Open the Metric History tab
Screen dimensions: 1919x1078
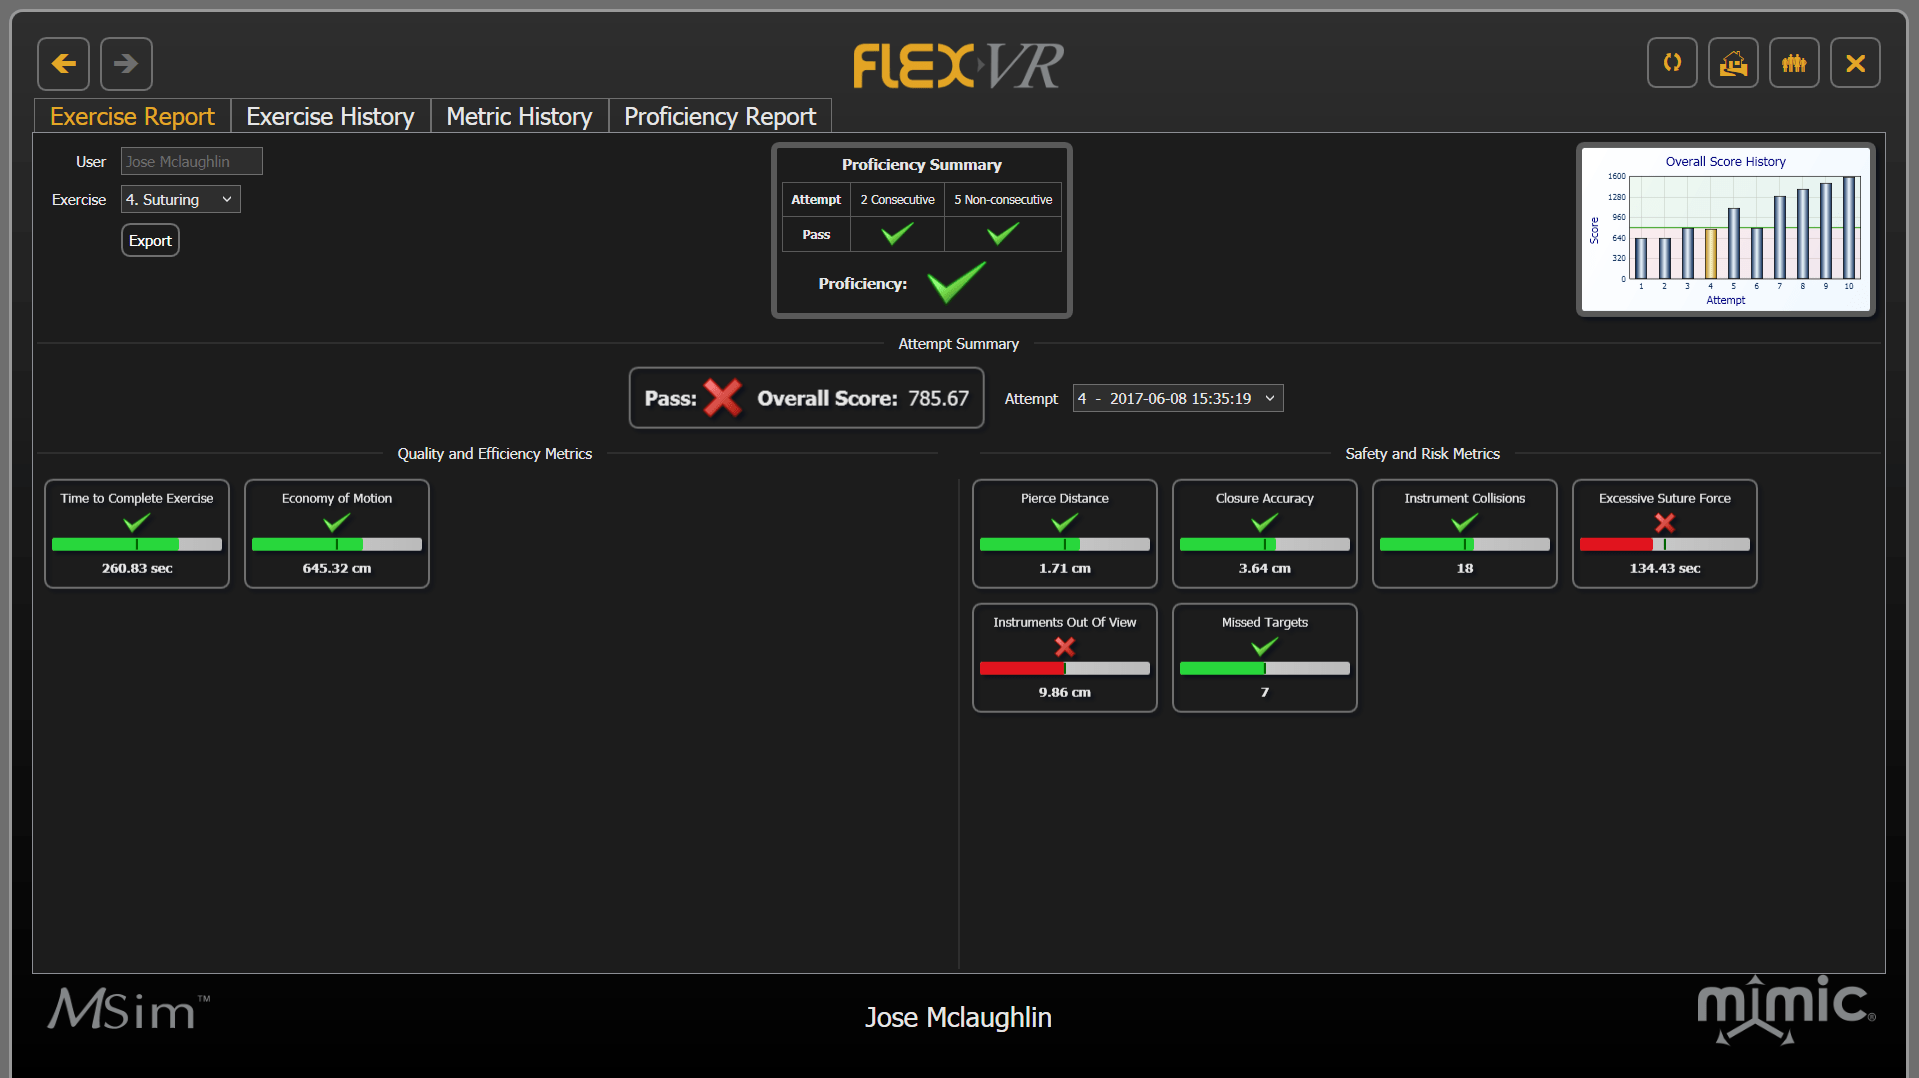tap(519, 116)
